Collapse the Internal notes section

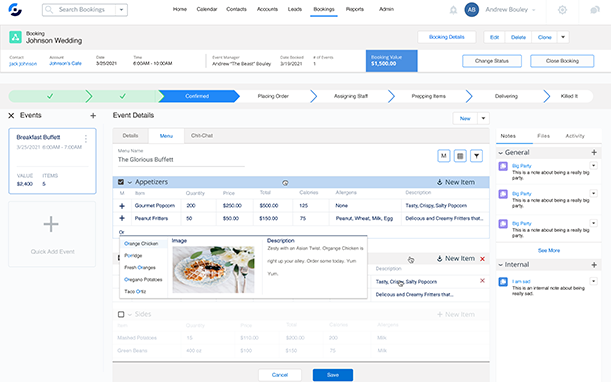pos(501,265)
